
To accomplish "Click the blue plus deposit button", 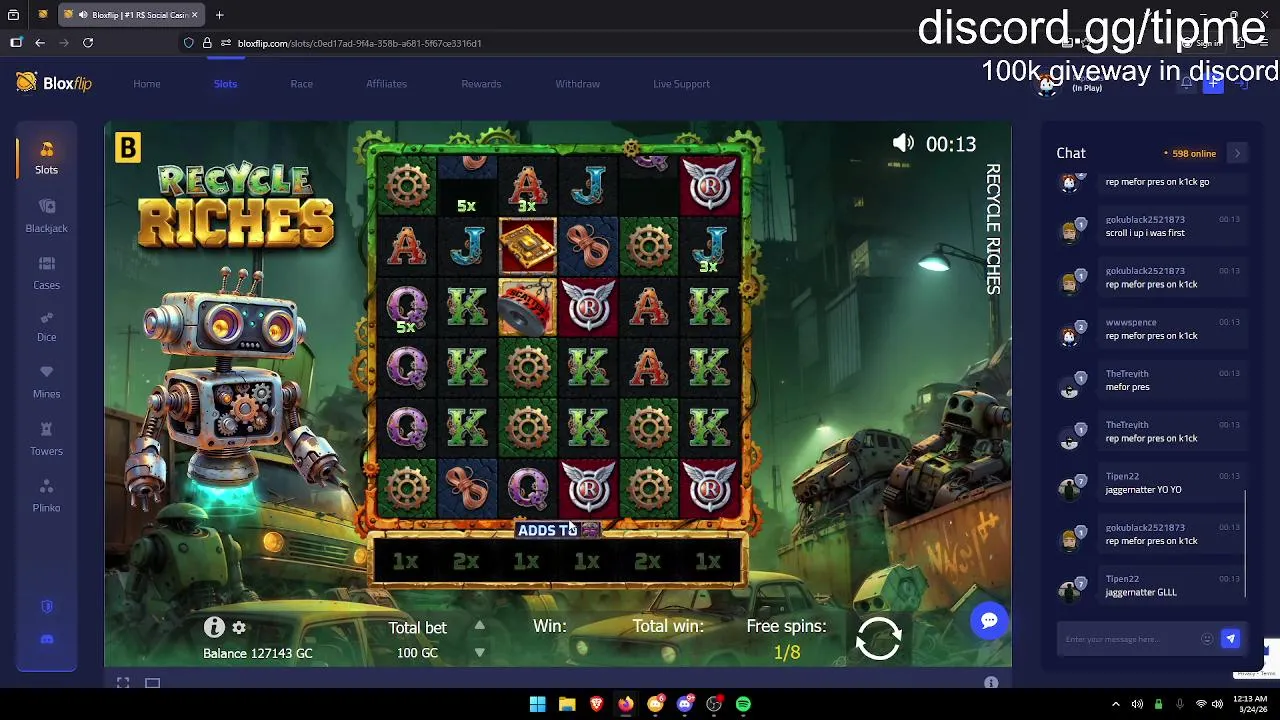I will click(1213, 84).
